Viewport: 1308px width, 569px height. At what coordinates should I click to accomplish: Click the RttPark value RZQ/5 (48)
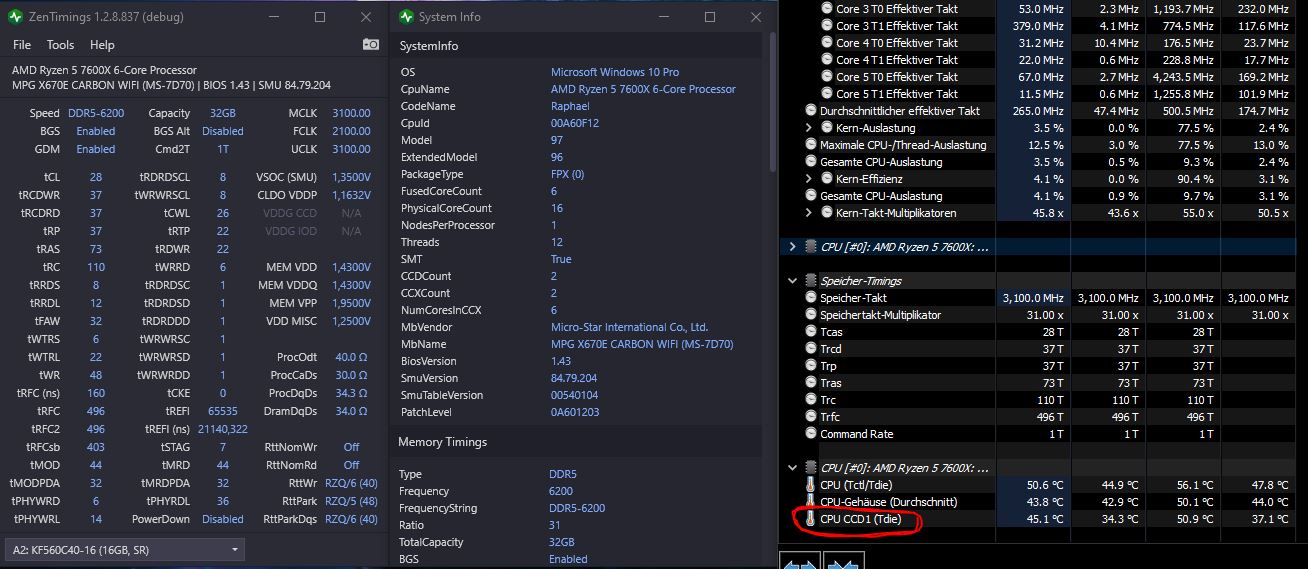[350, 501]
